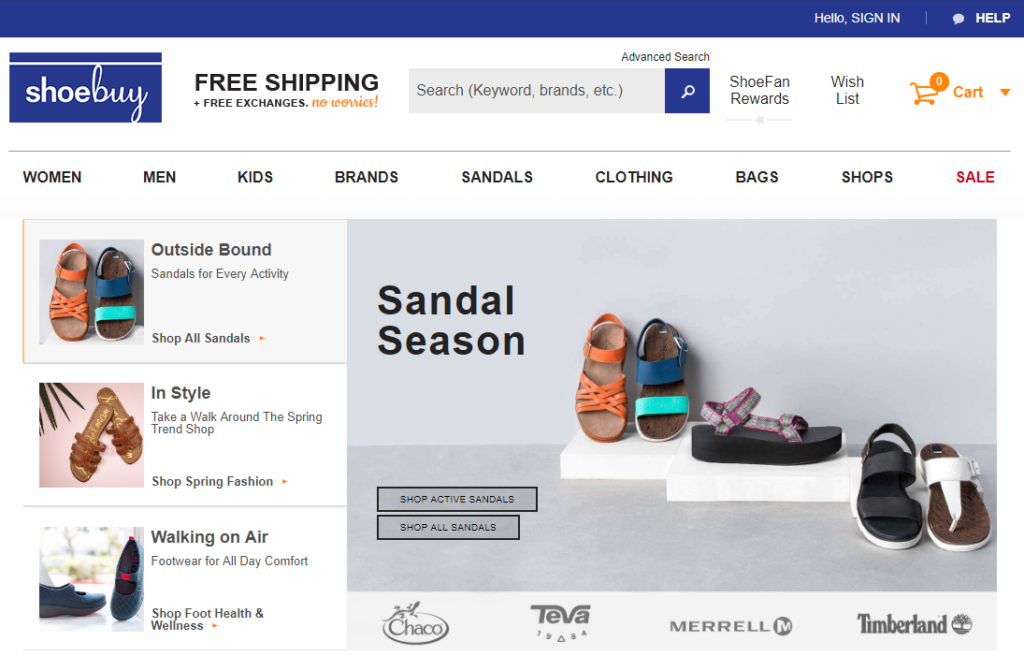Screen dimensions: 1024x671
Task: Open the WOMEN menu
Action: coord(52,177)
